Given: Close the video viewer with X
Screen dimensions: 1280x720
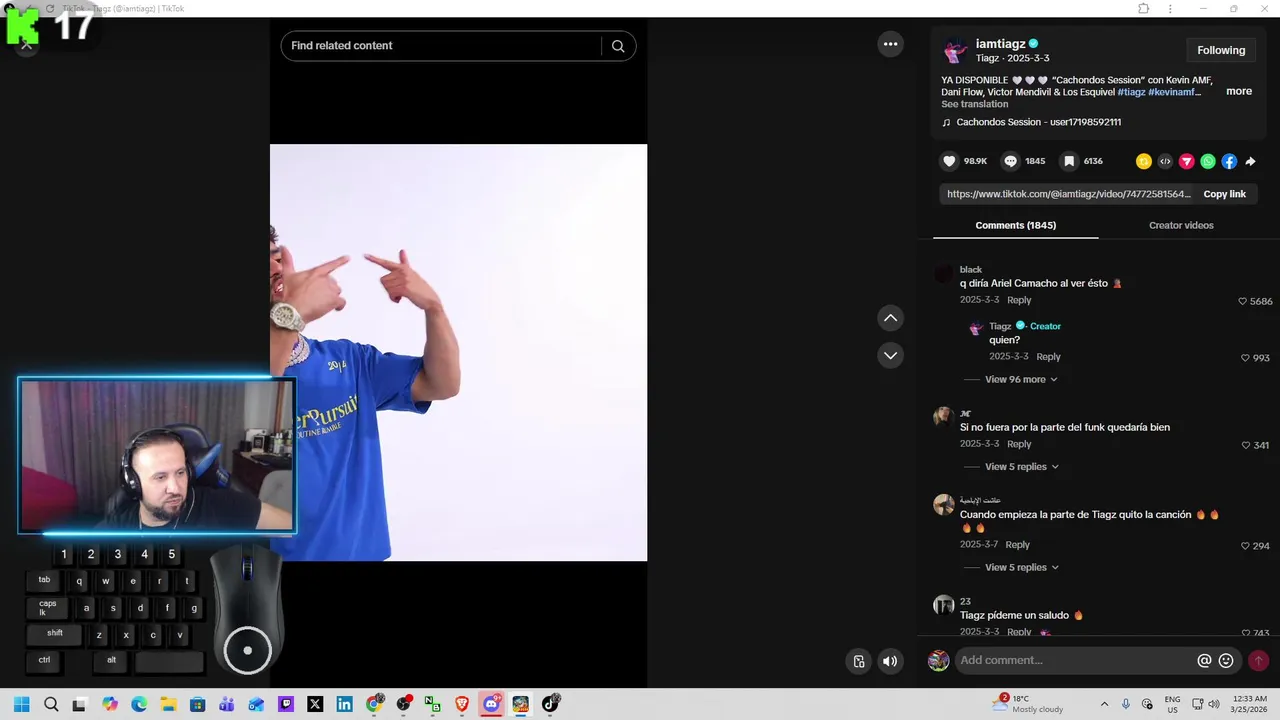Looking at the screenshot, I should pos(26,44).
